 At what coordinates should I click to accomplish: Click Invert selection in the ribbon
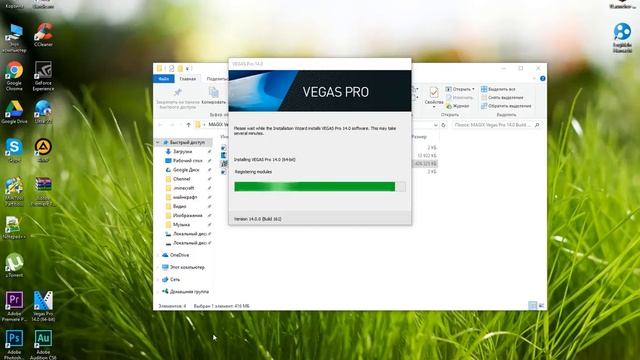(x=506, y=106)
